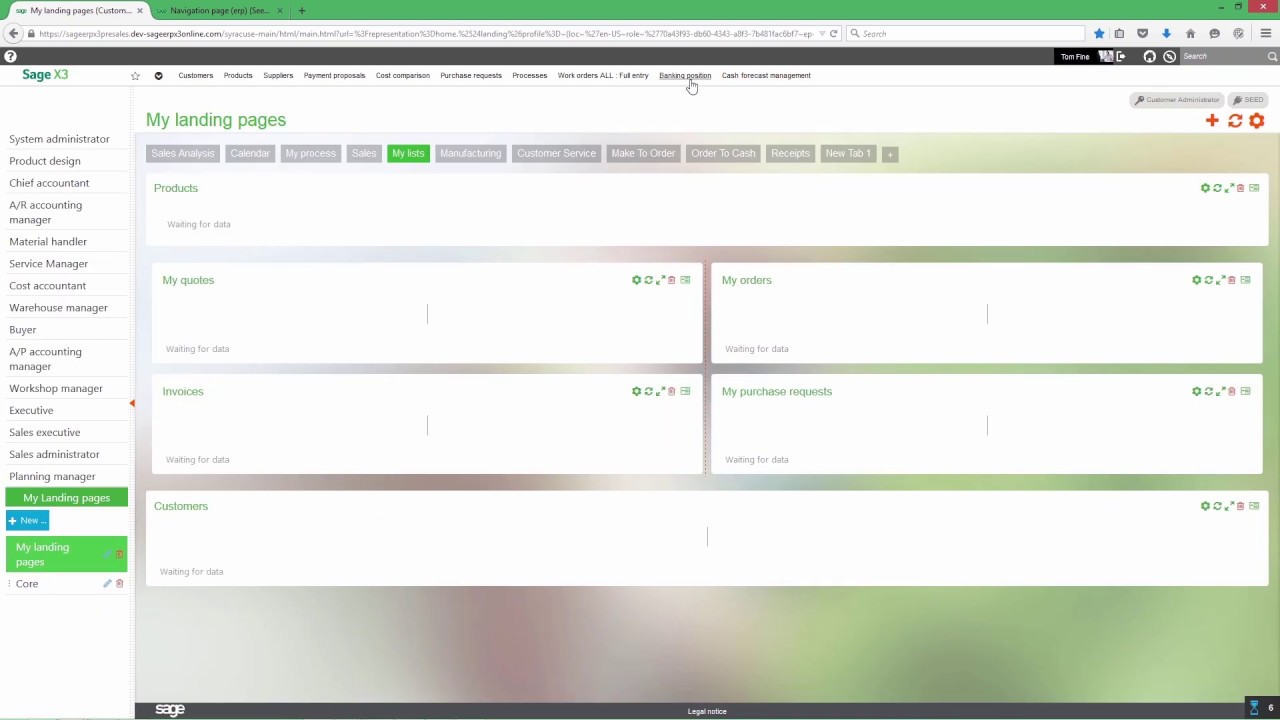This screenshot has height=720, width=1280.
Task: Edit the Core landing page pencil icon
Action: [x=107, y=584]
